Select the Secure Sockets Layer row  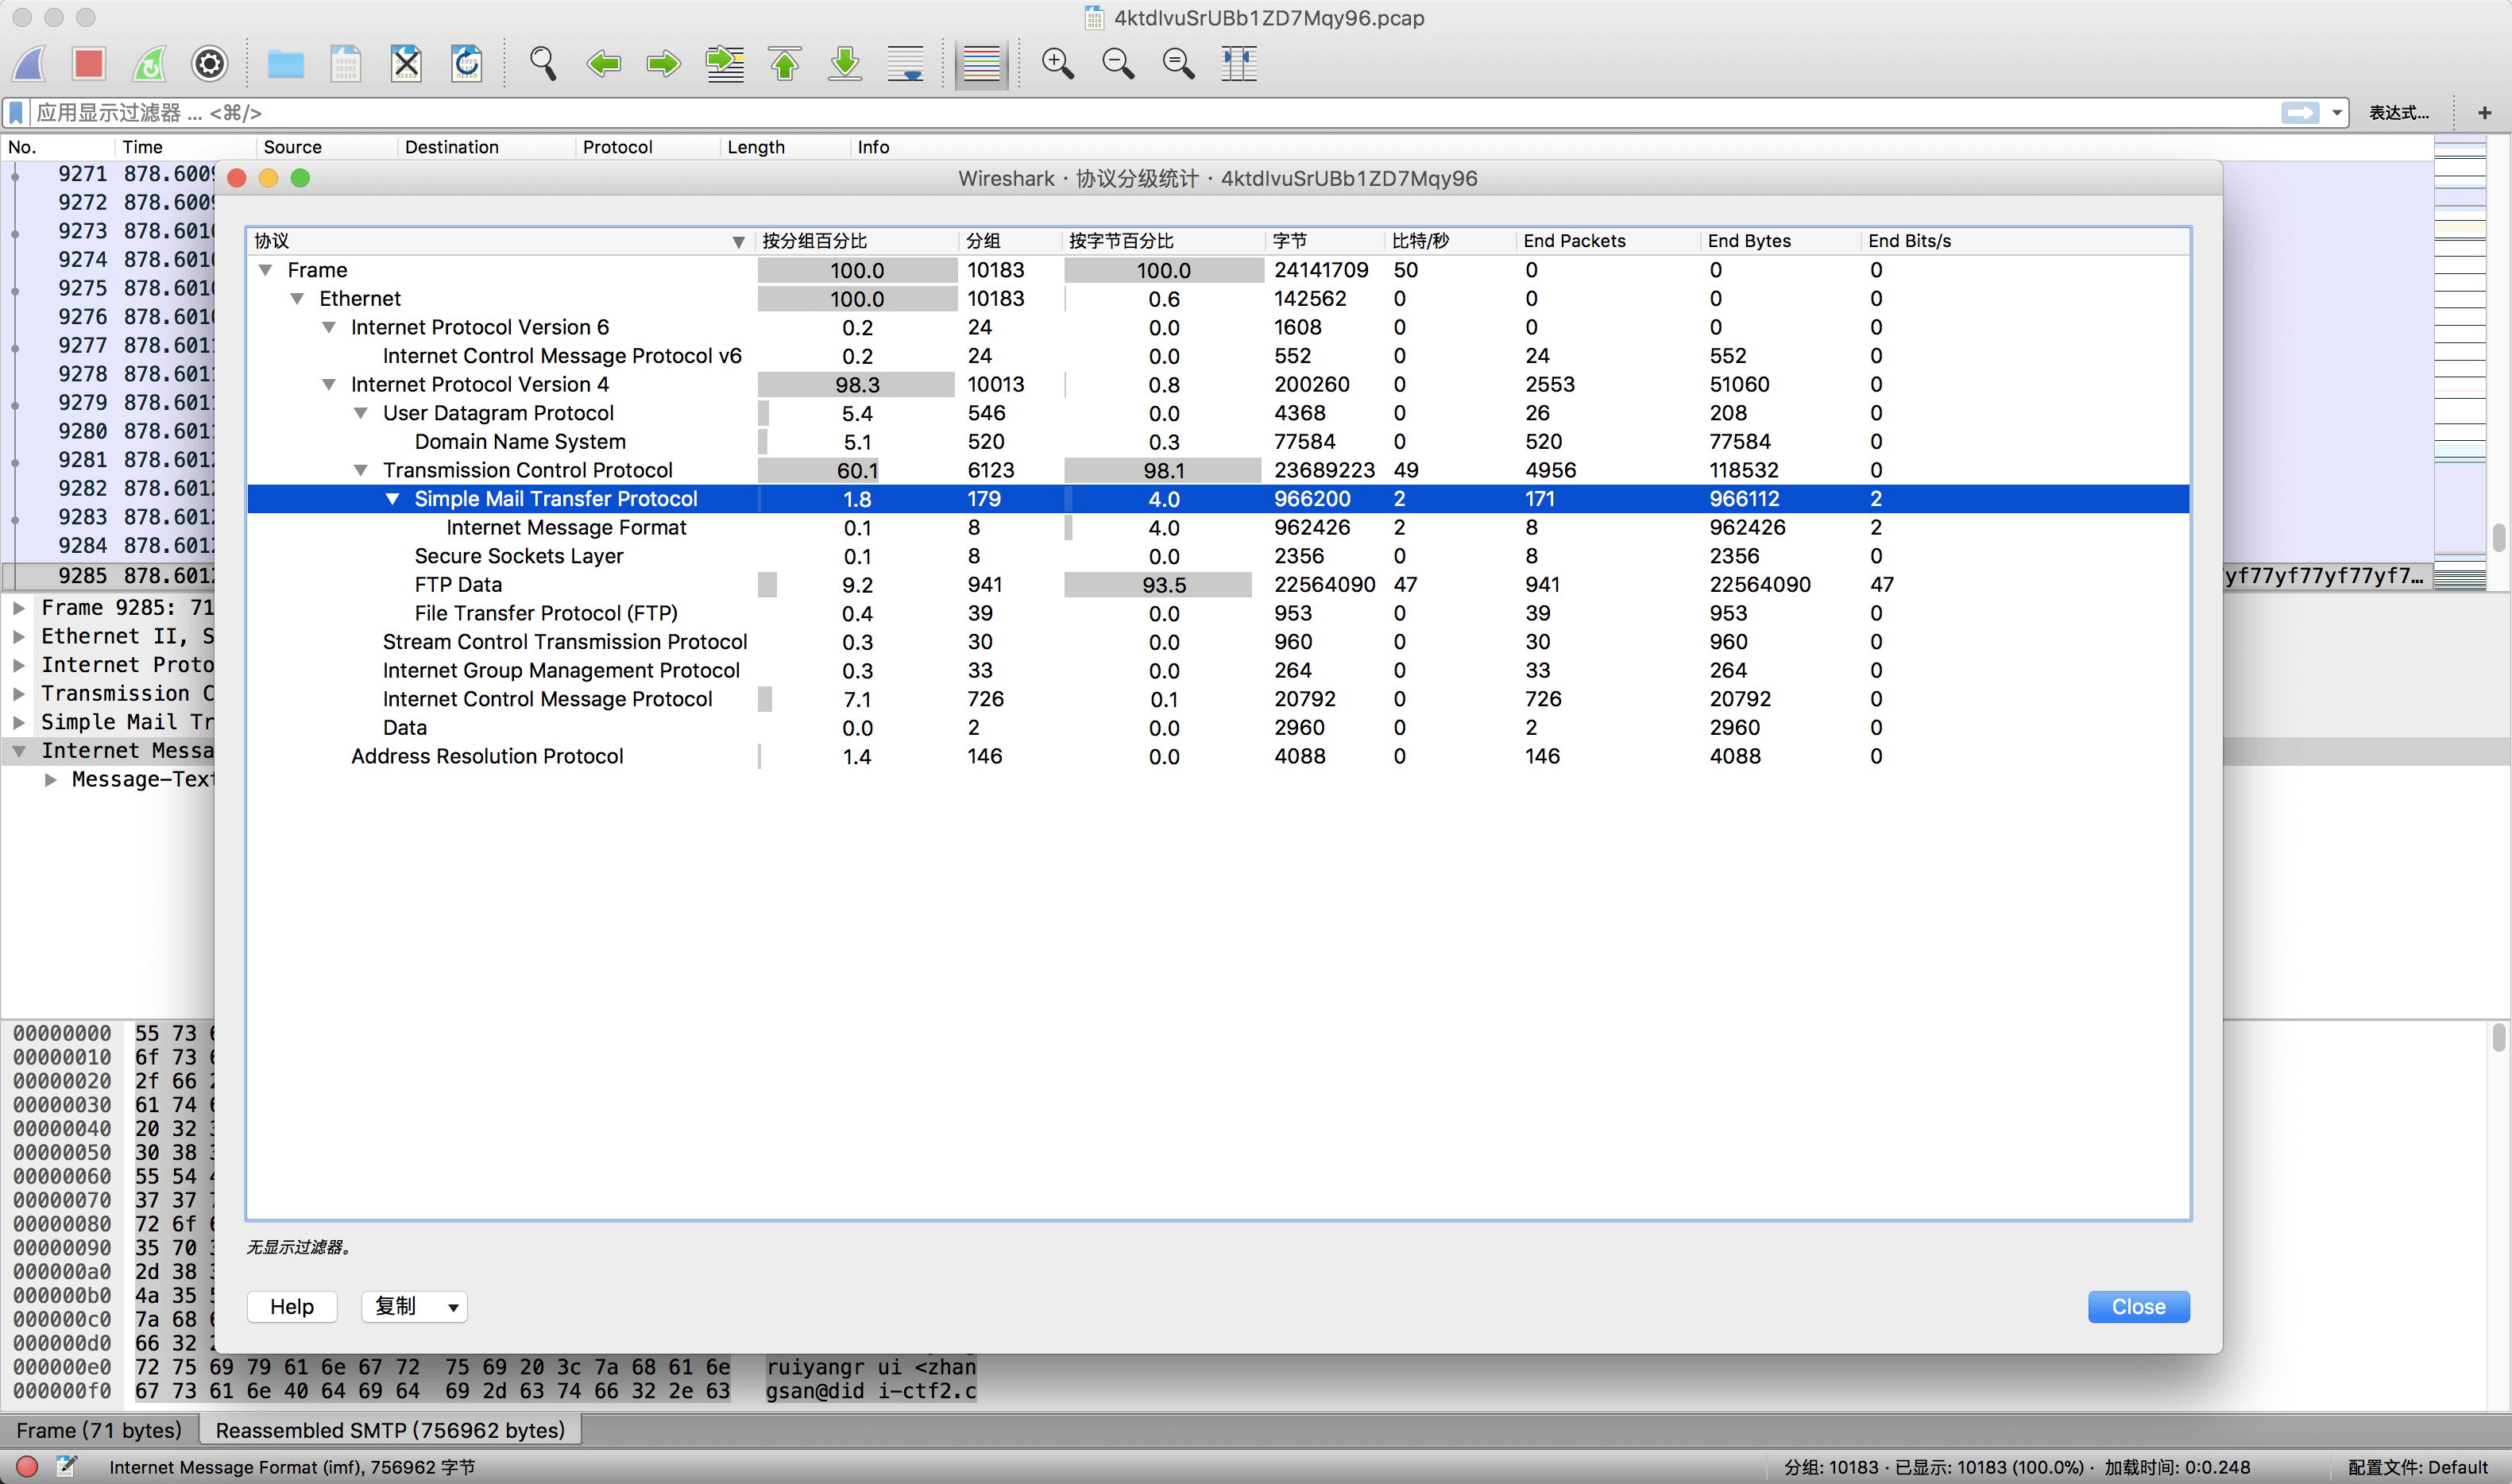pyautogui.click(x=1218, y=556)
